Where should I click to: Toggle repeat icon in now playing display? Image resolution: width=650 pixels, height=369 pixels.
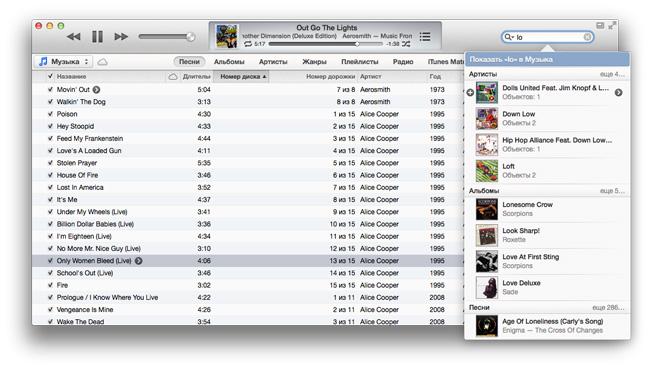247,44
